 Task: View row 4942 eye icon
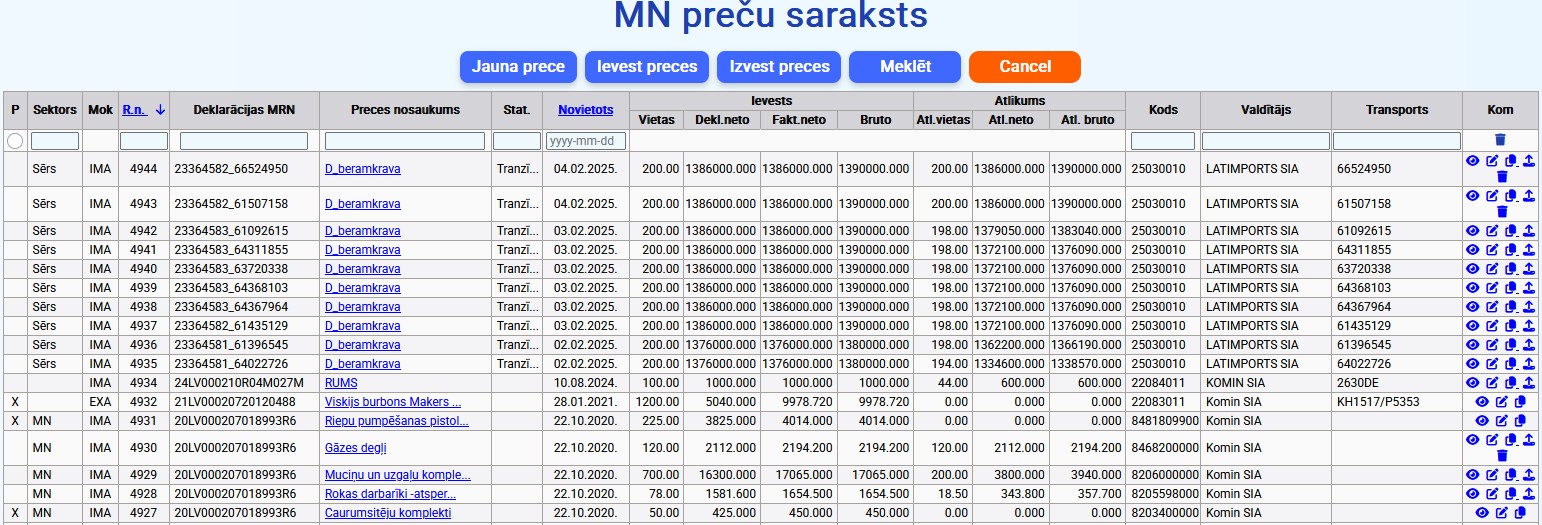[x=1472, y=231]
